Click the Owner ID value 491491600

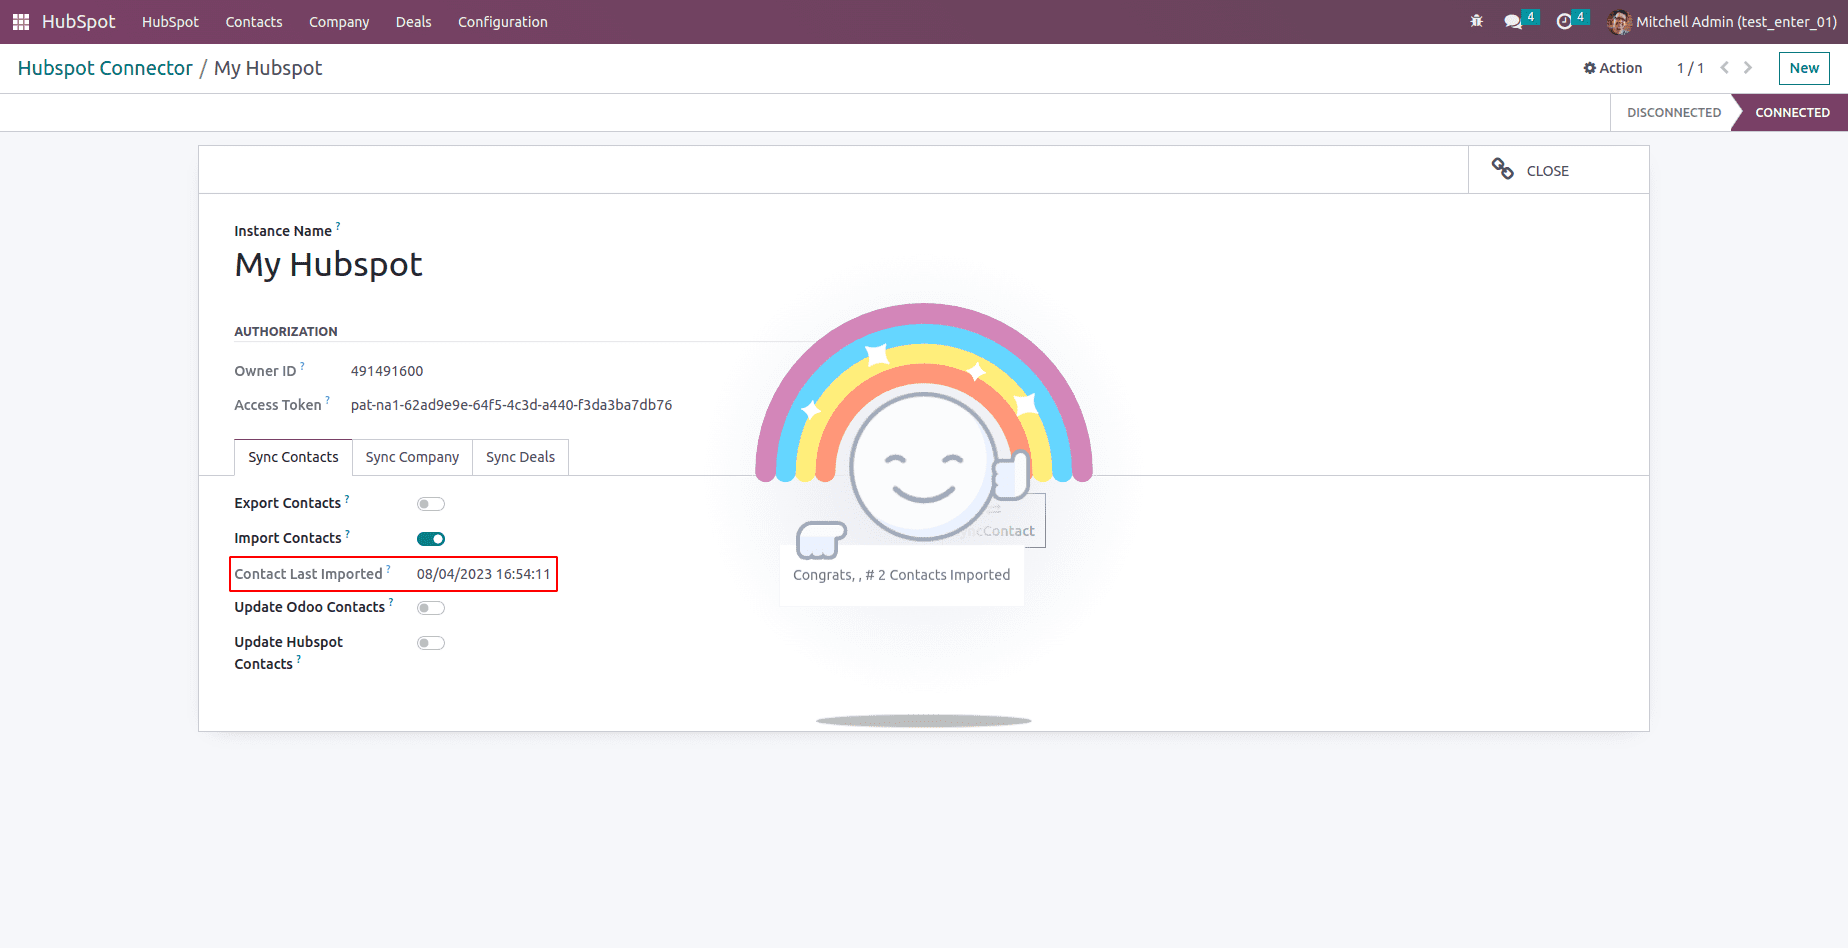click(x=387, y=371)
